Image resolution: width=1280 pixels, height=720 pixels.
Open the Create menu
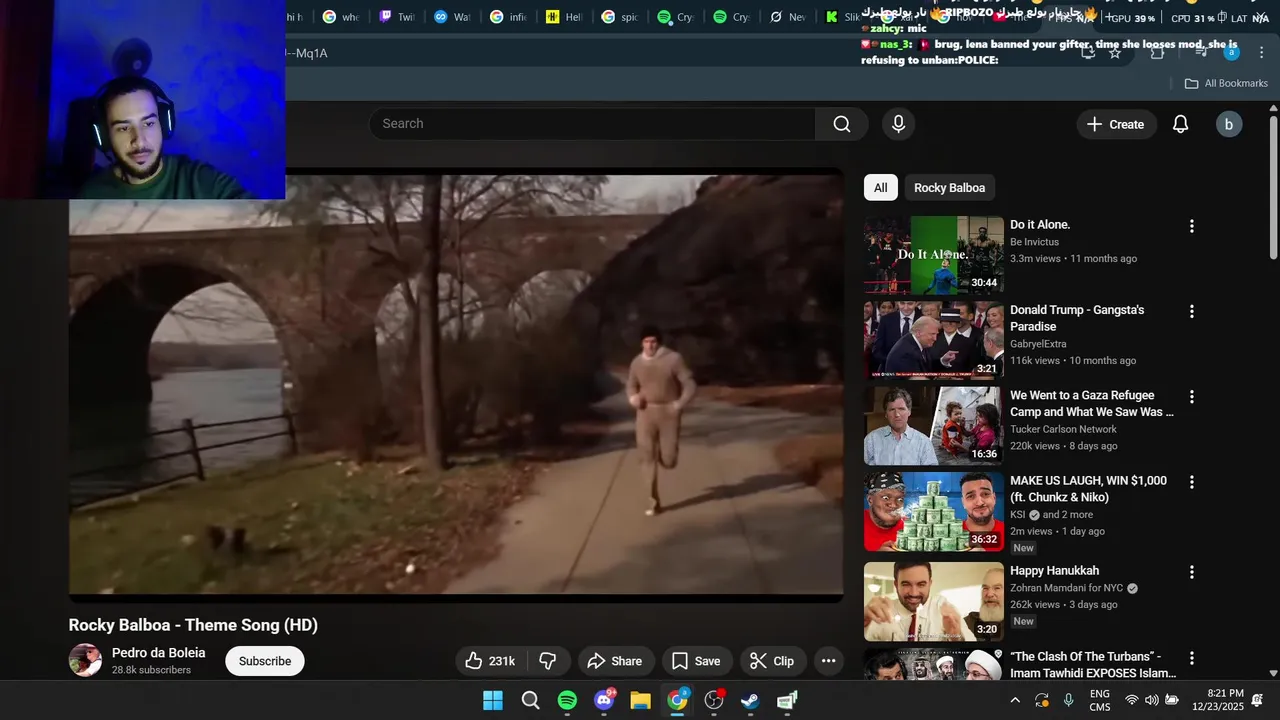(x=1116, y=124)
